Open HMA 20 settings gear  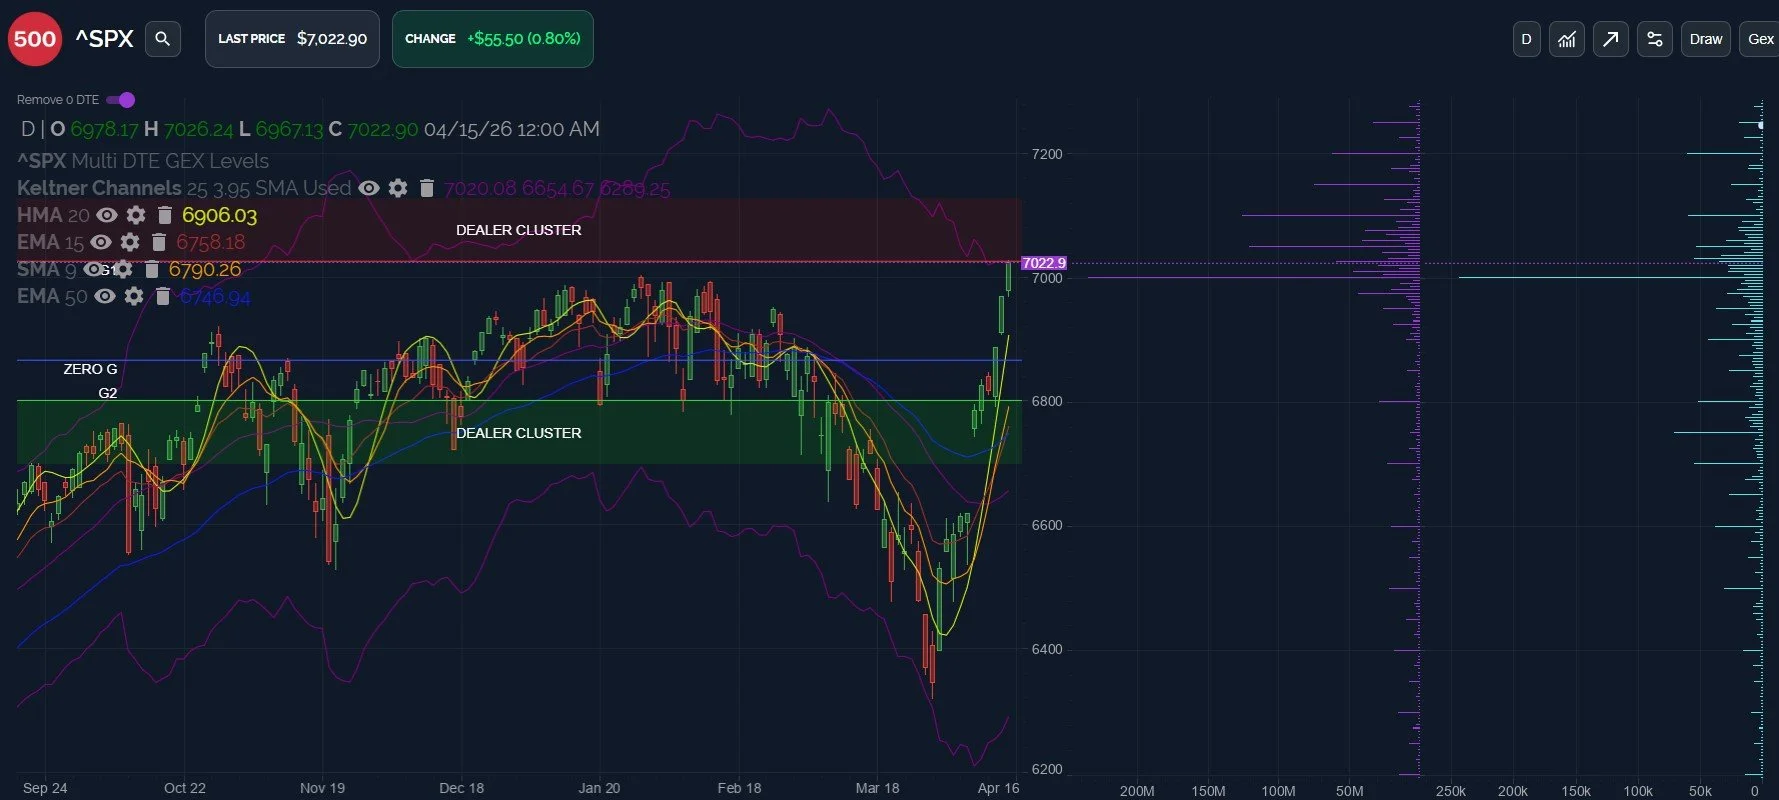click(x=136, y=215)
